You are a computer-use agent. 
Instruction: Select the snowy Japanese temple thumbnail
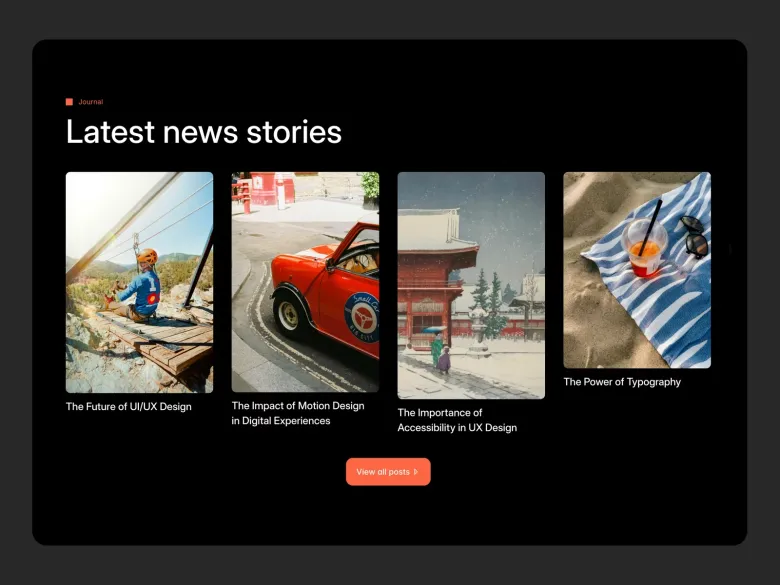click(x=471, y=286)
